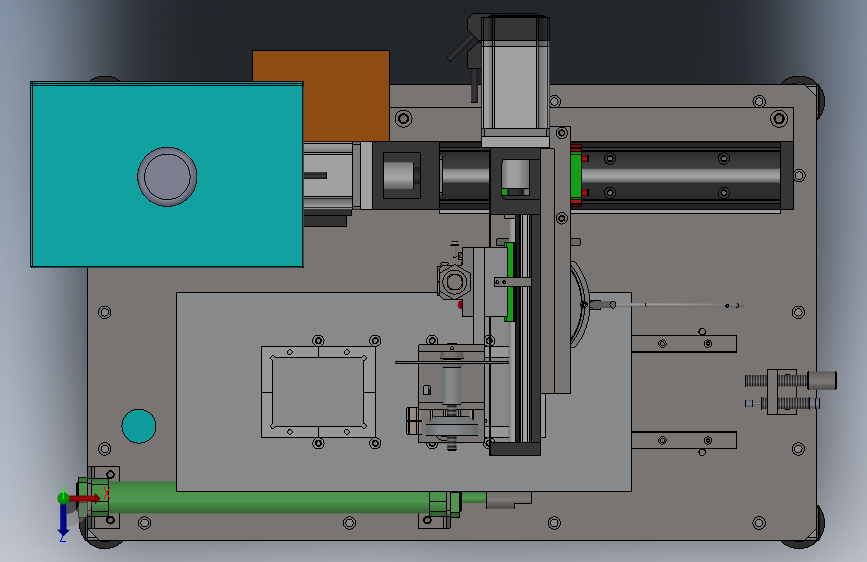Click the blue Z axis arrow of triad
Image resolution: width=867 pixels, height=562 pixels.
click(64, 520)
